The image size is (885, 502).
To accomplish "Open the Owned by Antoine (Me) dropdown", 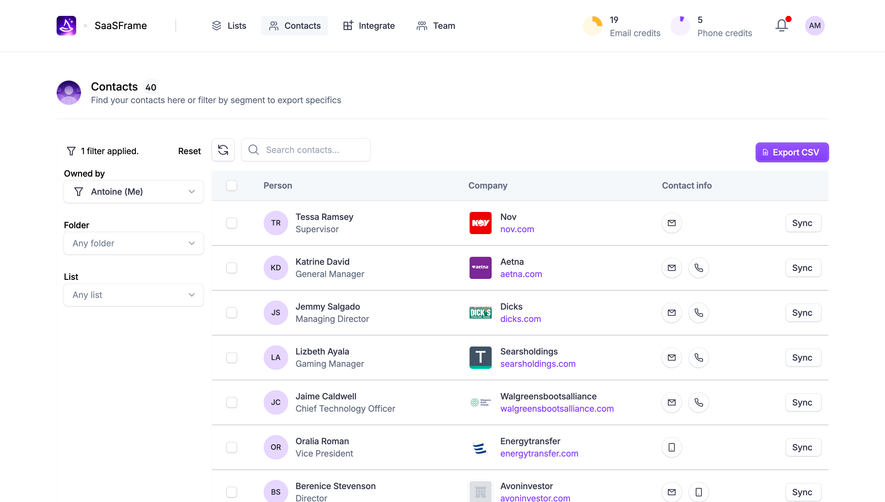I will pyautogui.click(x=134, y=192).
